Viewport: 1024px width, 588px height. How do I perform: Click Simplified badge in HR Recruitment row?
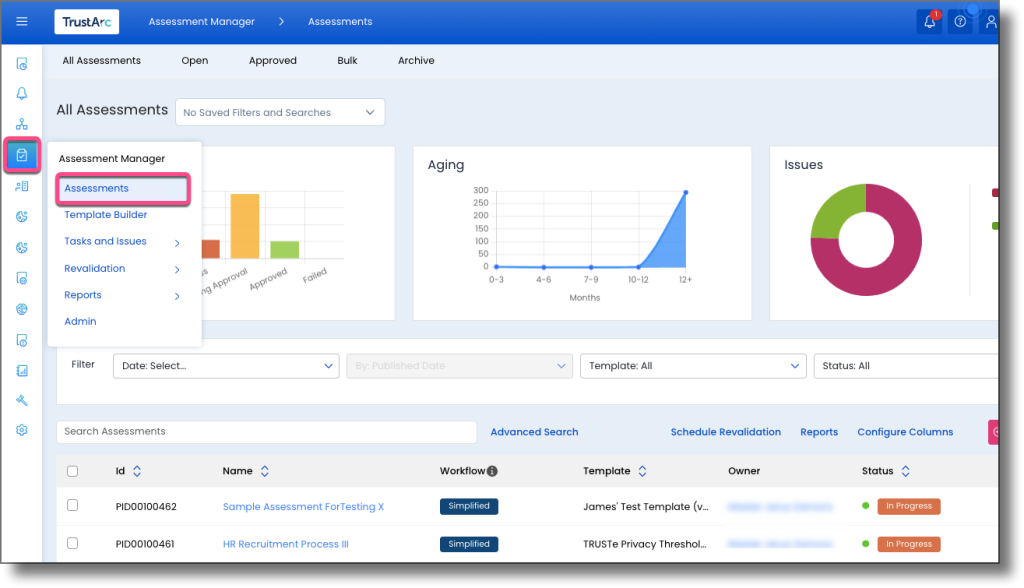pos(469,544)
